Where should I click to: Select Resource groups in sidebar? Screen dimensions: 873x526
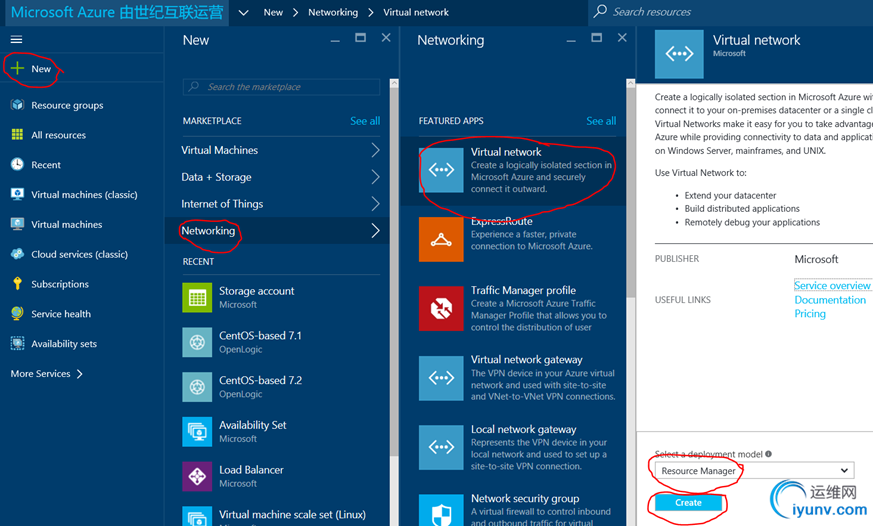tap(67, 105)
